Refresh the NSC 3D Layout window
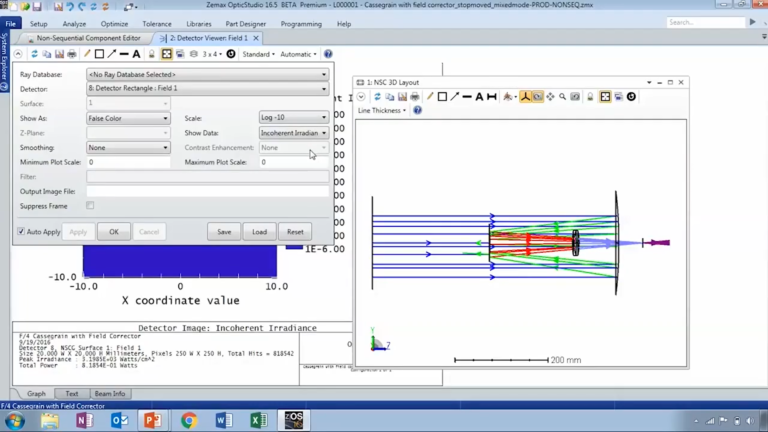 tap(377, 96)
